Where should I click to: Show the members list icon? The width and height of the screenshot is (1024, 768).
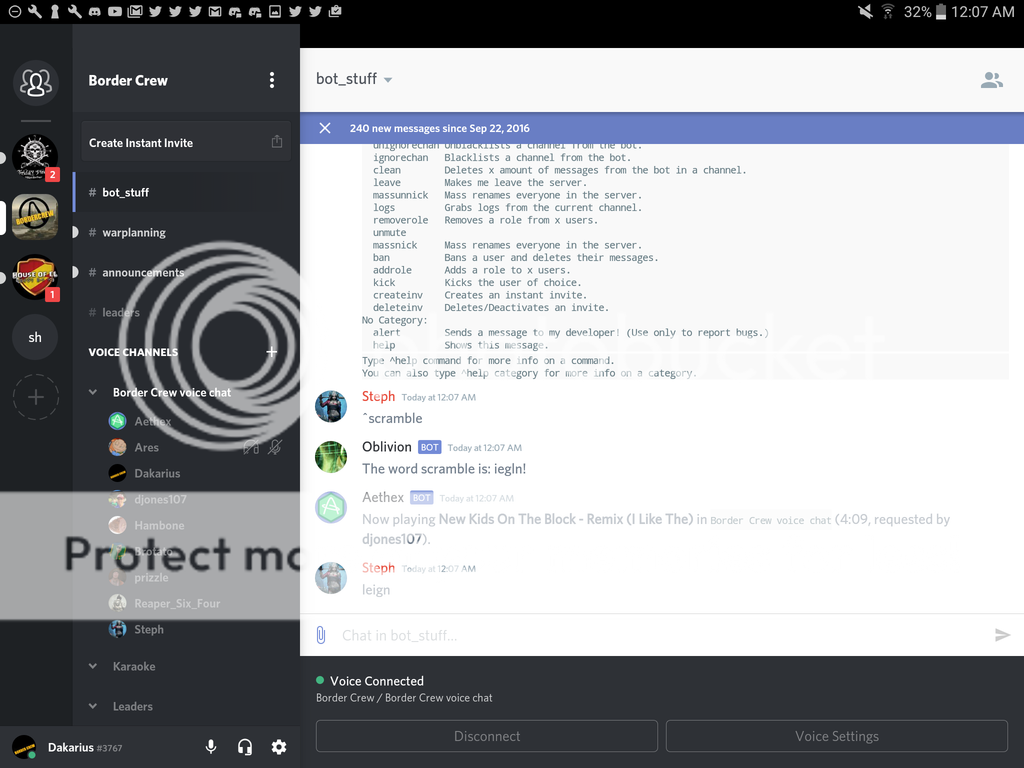991,80
